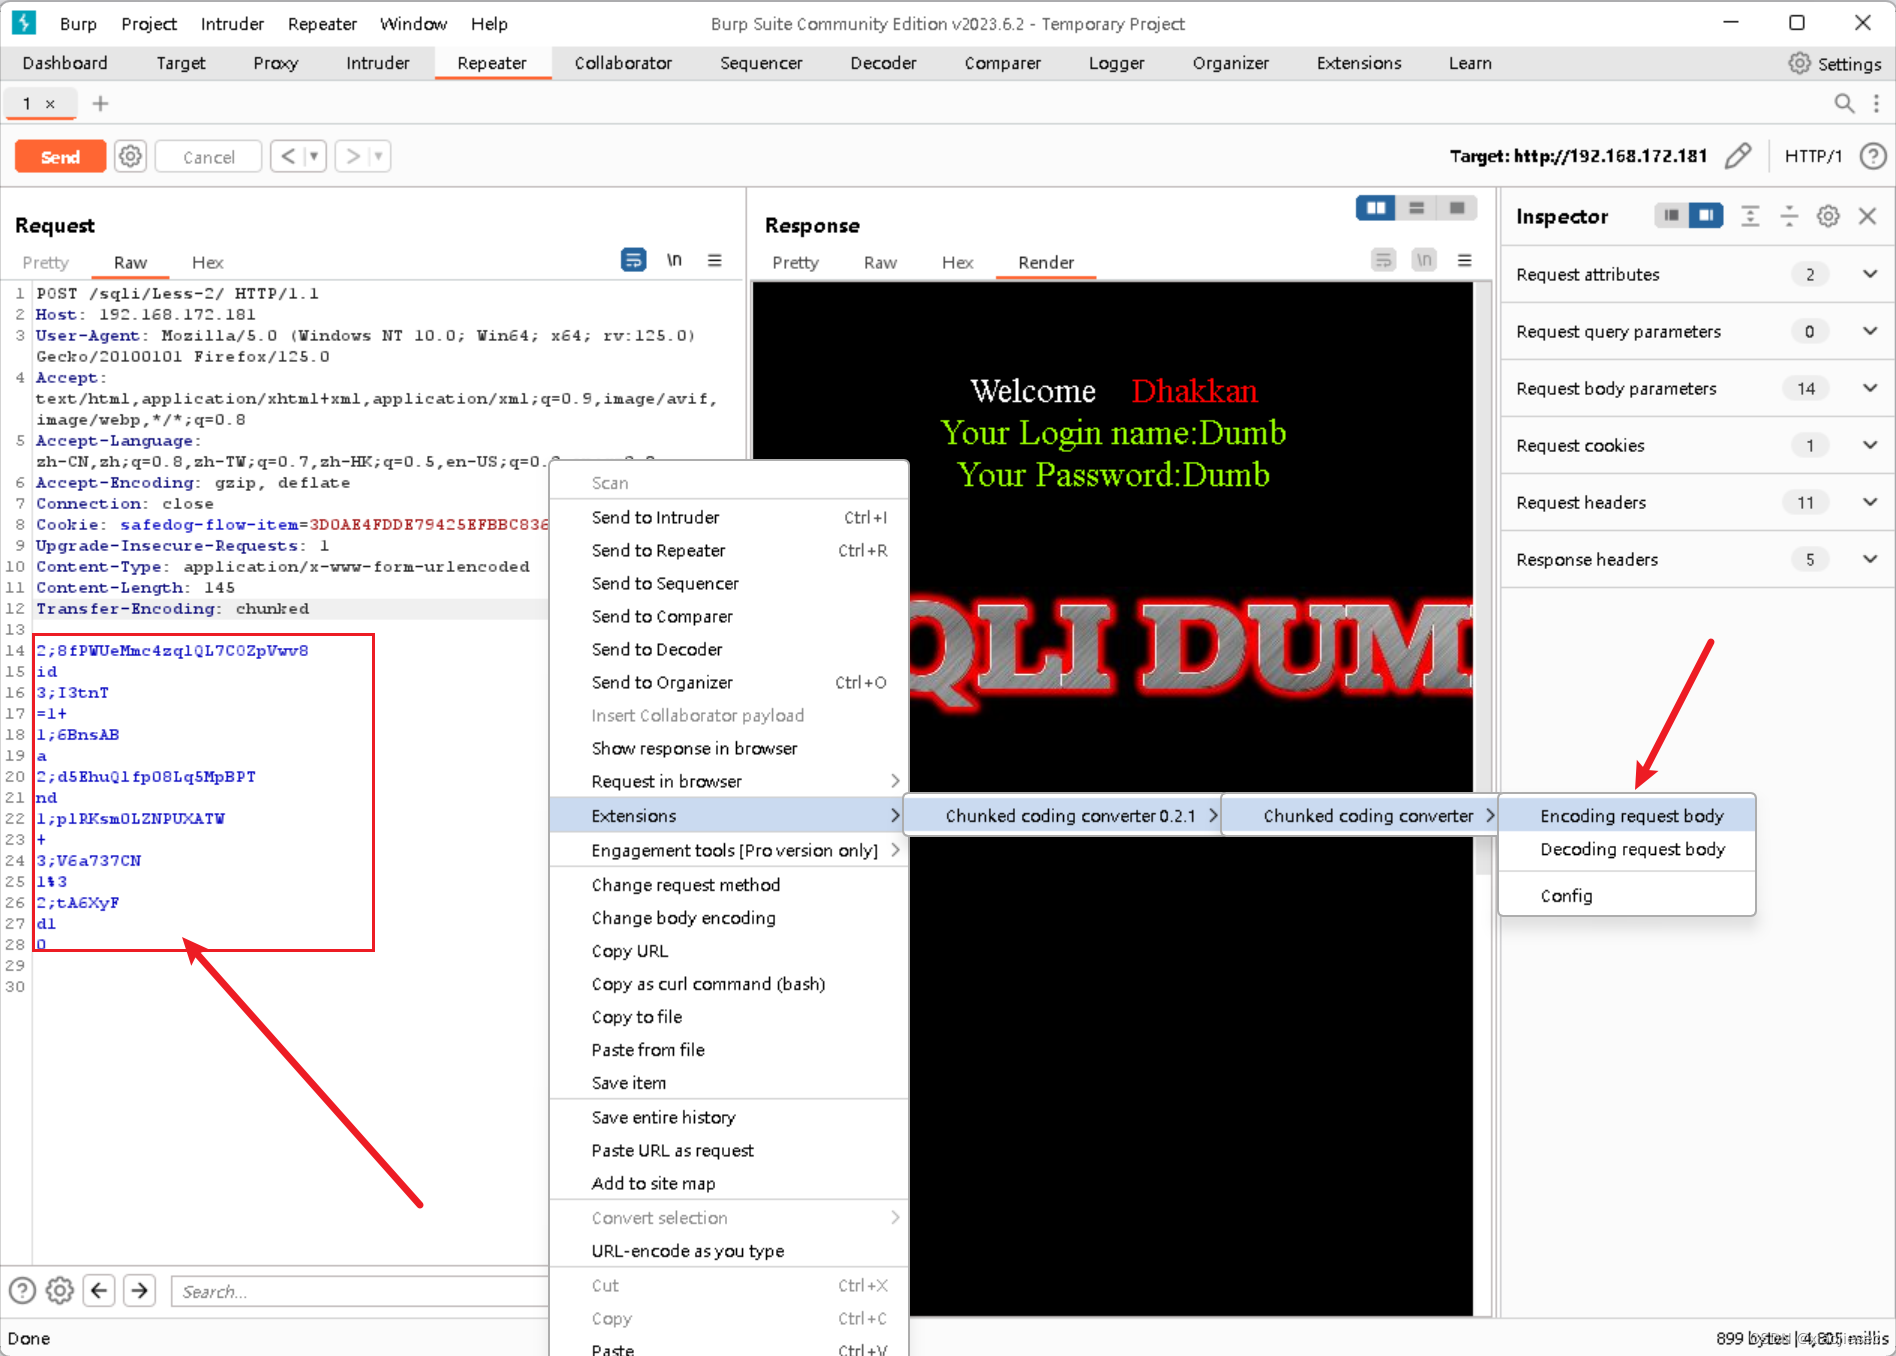This screenshot has width=1896, height=1356.
Task: Open the Repeater tab options kebab menu
Action: [x=1877, y=103]
